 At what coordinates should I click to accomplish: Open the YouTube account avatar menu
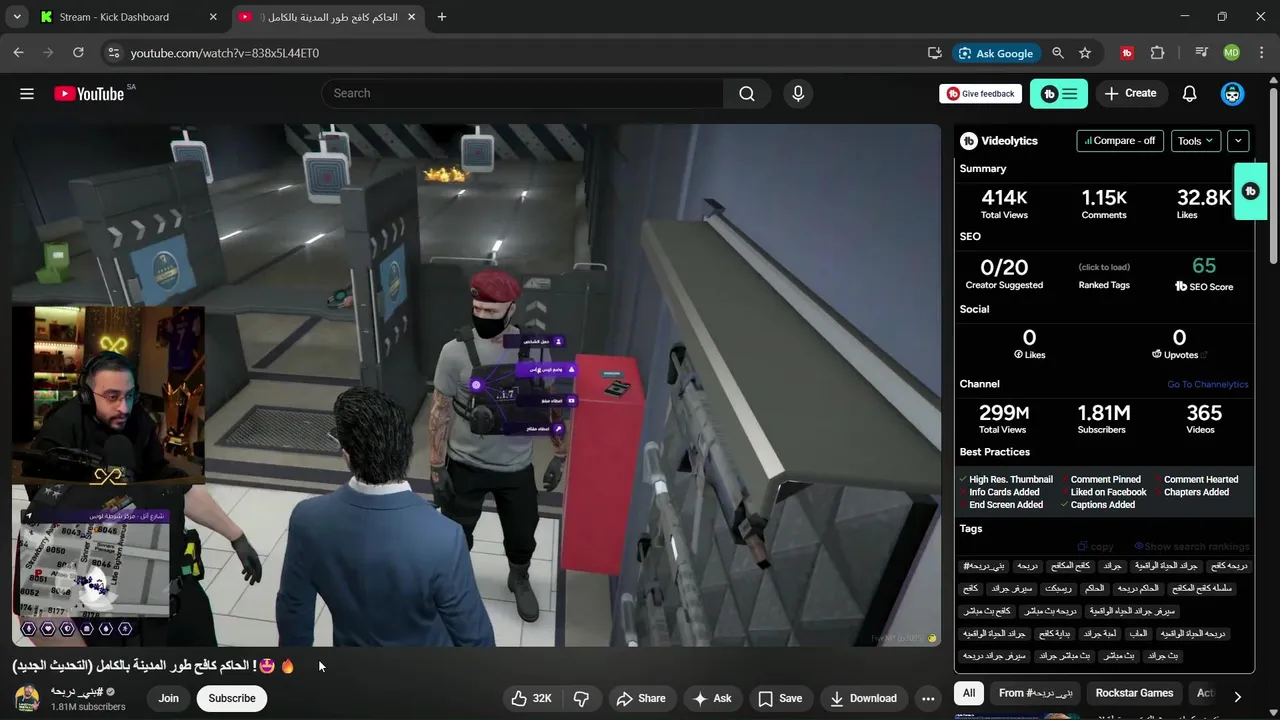[1233, 93]
